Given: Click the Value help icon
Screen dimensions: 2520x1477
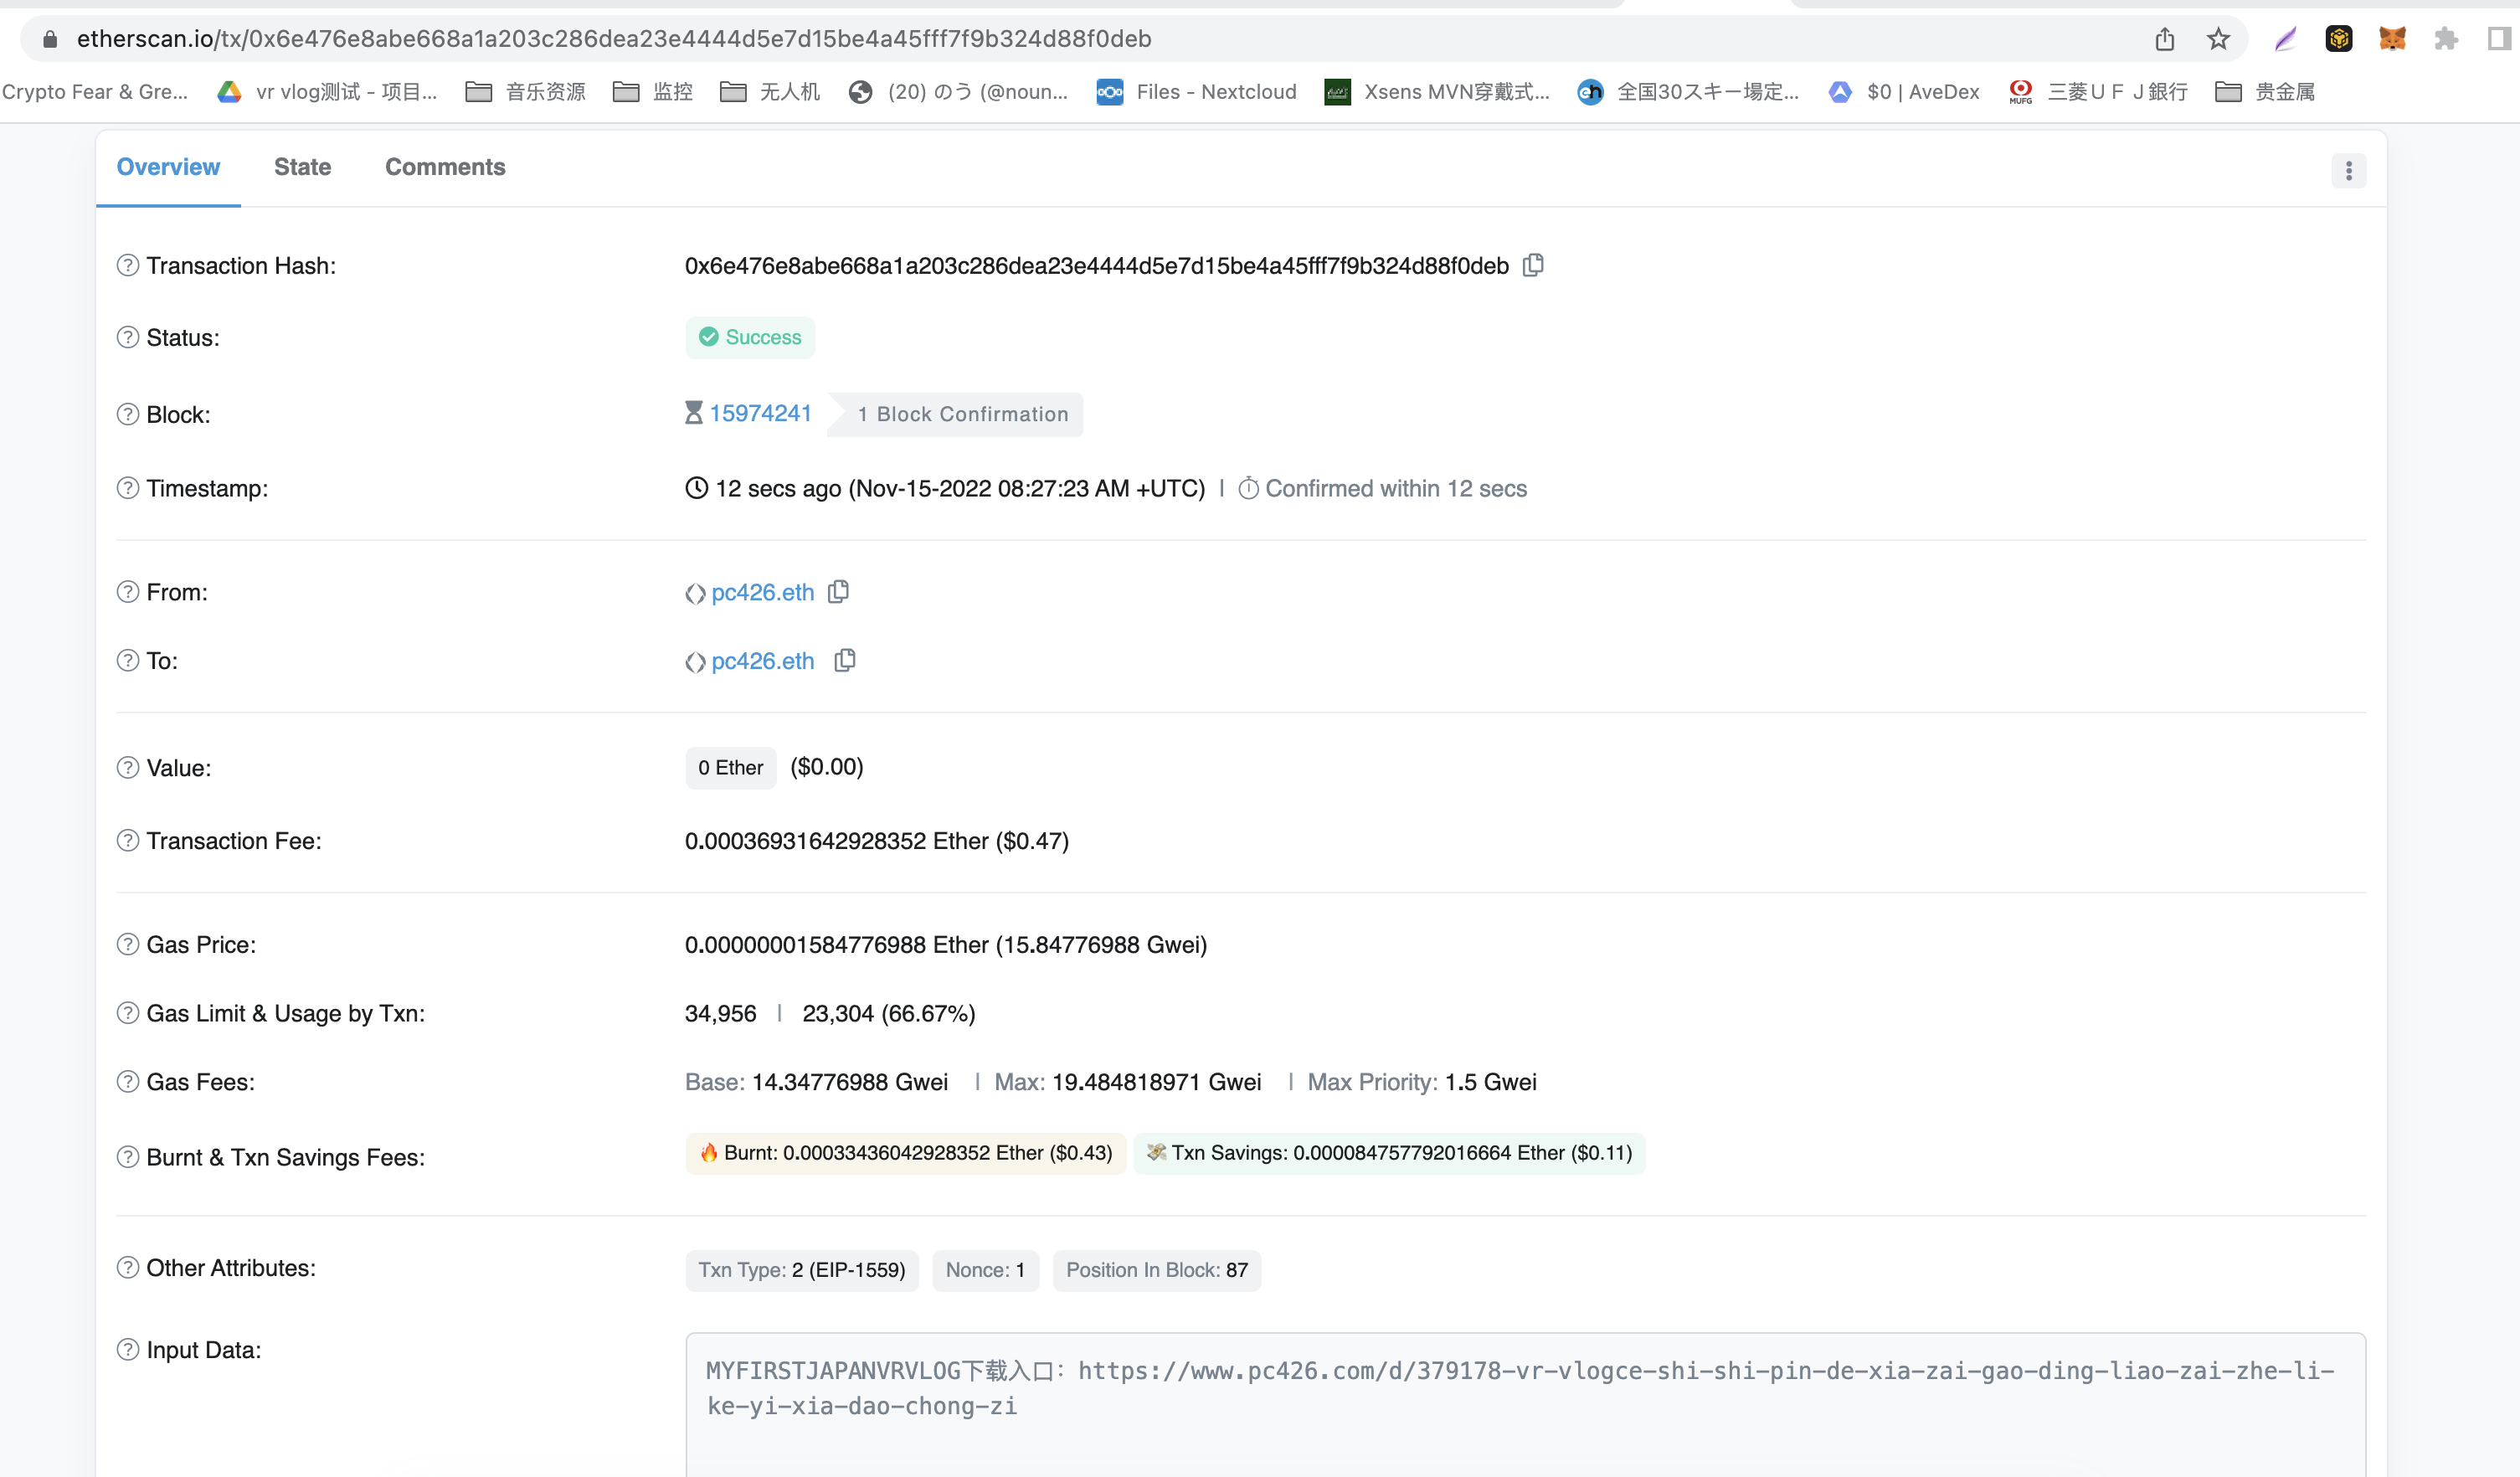Looking at the screenshot, I should pyautogui.click(x=128, y=767).
